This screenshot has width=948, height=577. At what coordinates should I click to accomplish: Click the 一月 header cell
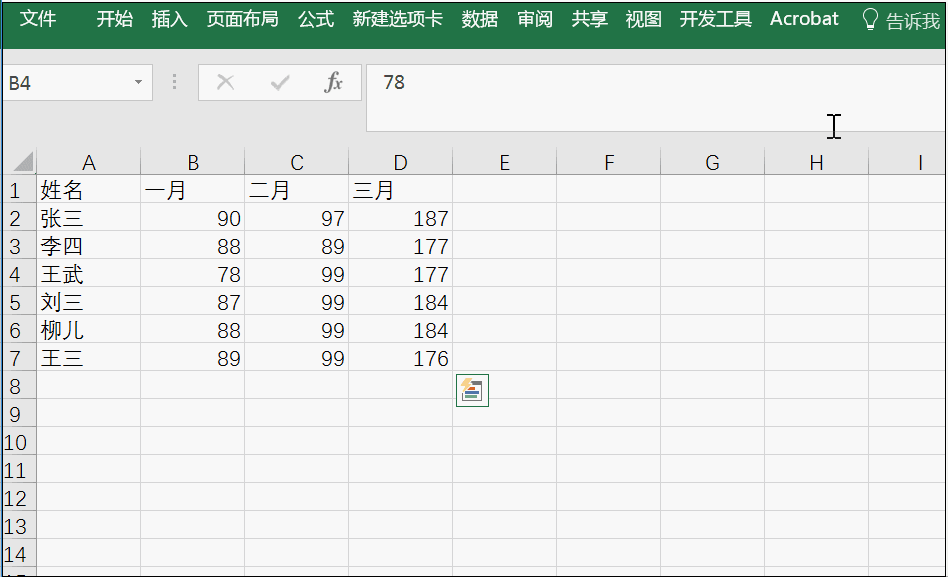[193, 191]
